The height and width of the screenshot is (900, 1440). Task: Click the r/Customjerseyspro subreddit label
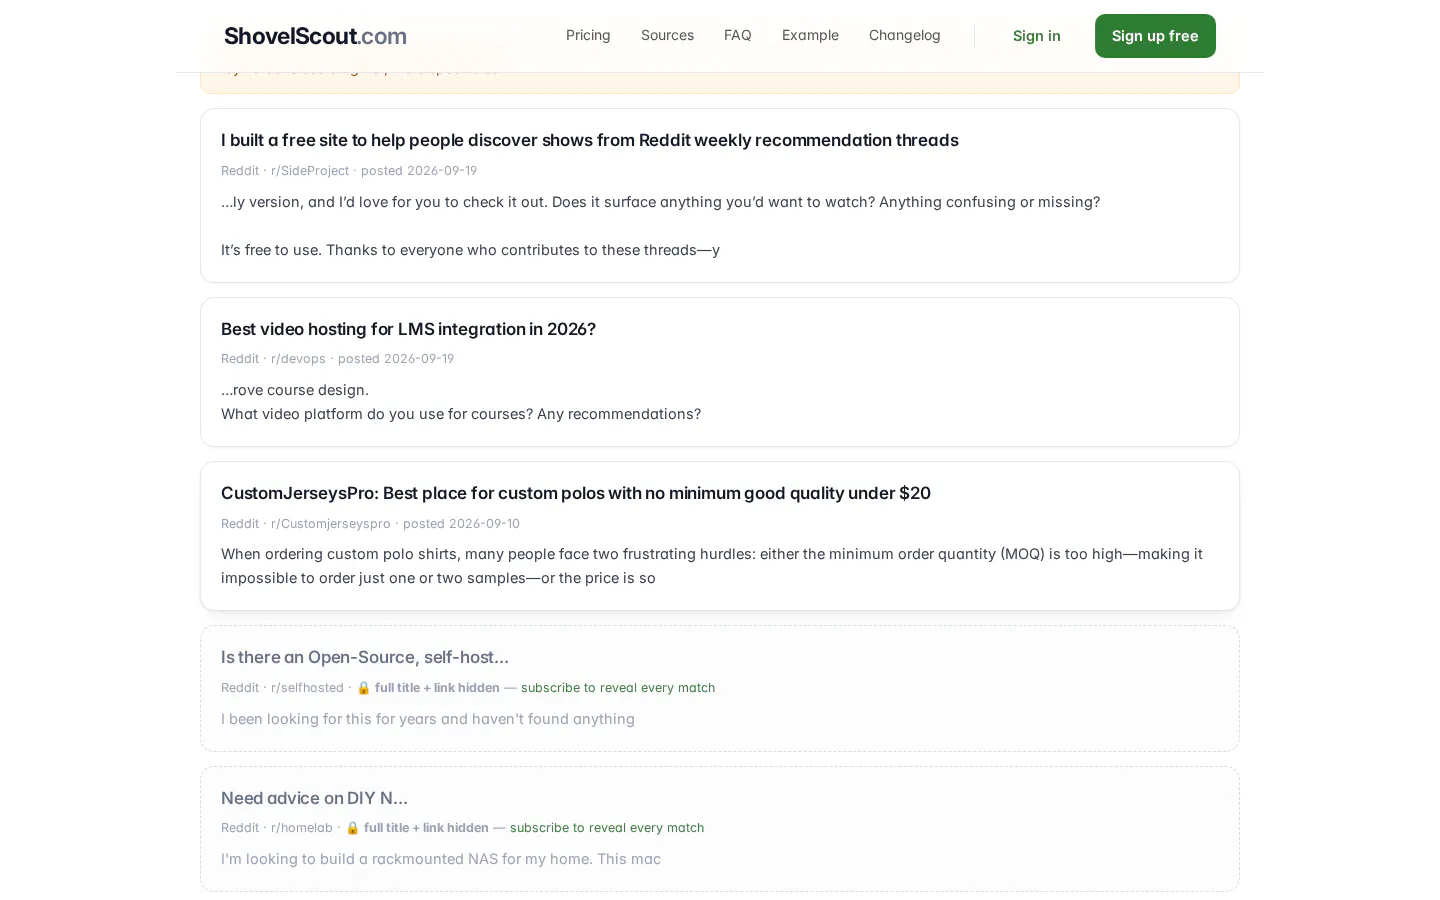331,524
